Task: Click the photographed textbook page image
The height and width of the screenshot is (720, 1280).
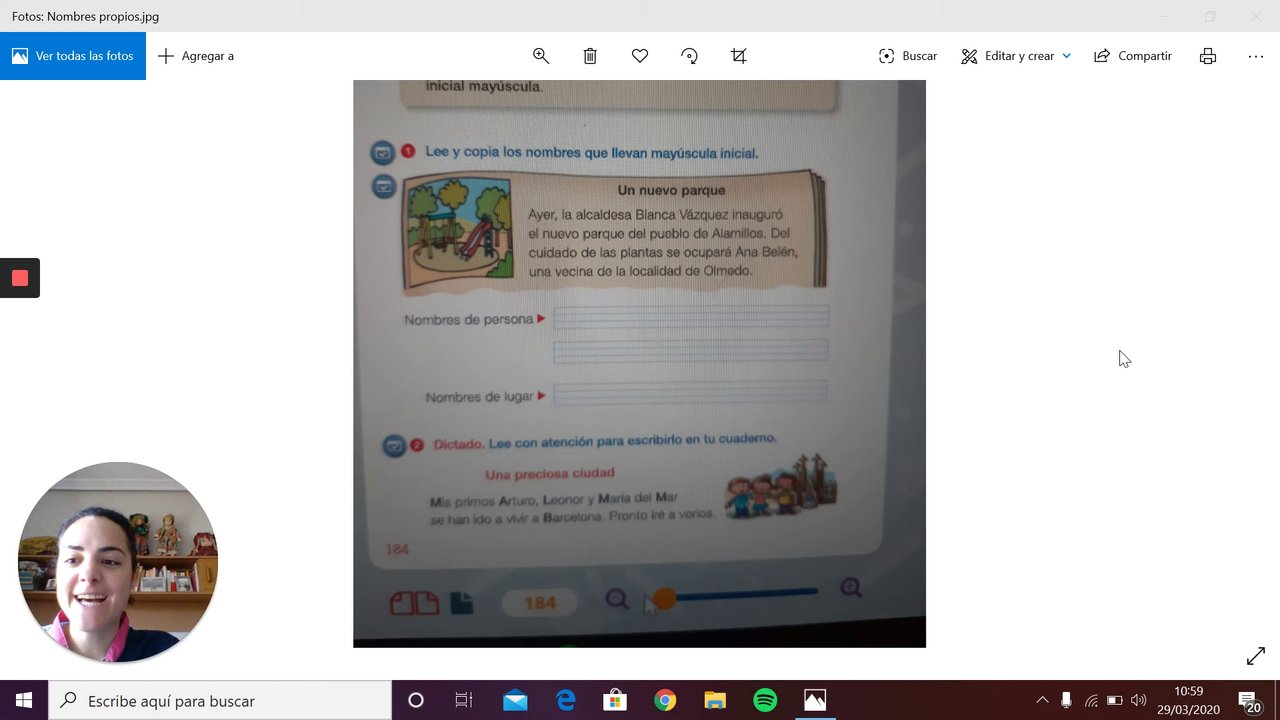Action: coord(639,364)
